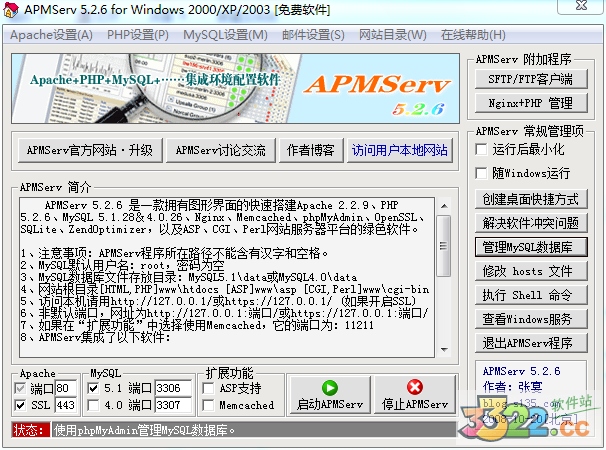
Task: Click 解决软件冲突问题 button
Action: tap(531, 223)
